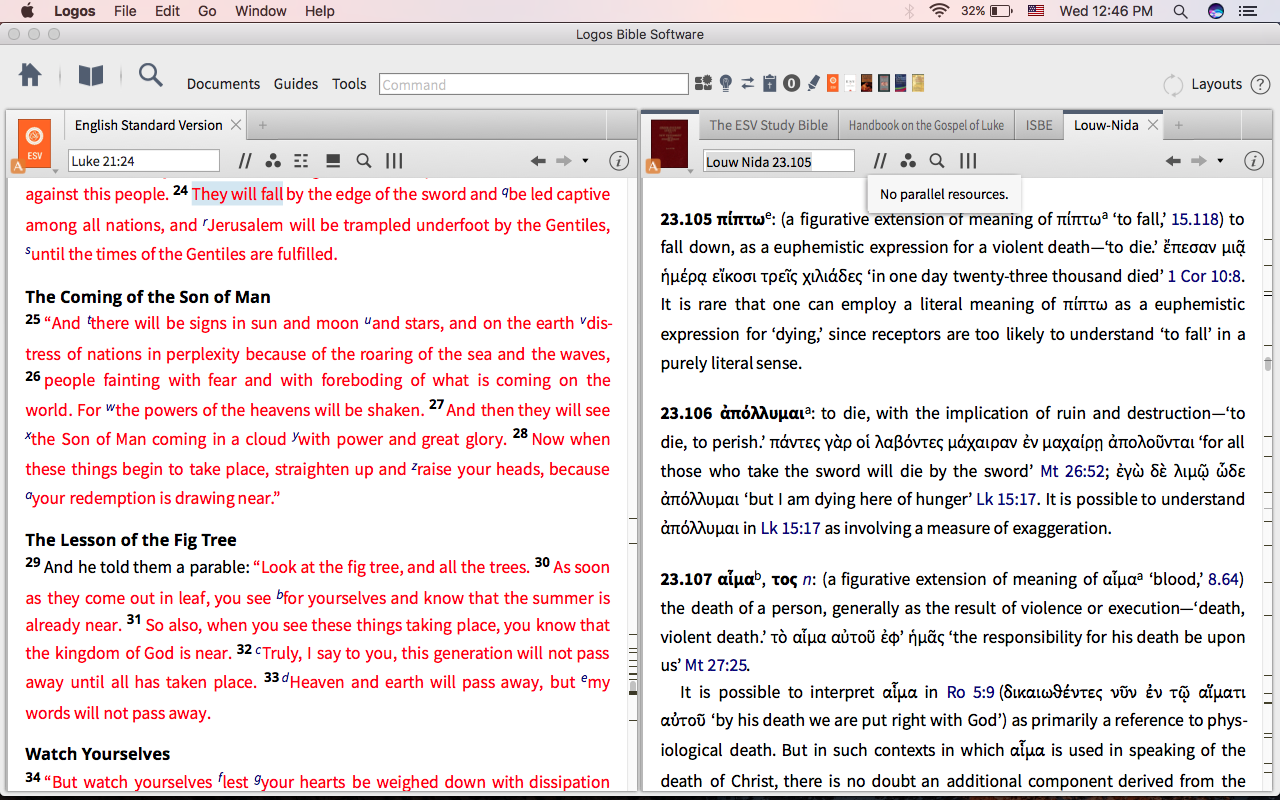Click The Coming of the Son of Man heading

coord(148,297)
